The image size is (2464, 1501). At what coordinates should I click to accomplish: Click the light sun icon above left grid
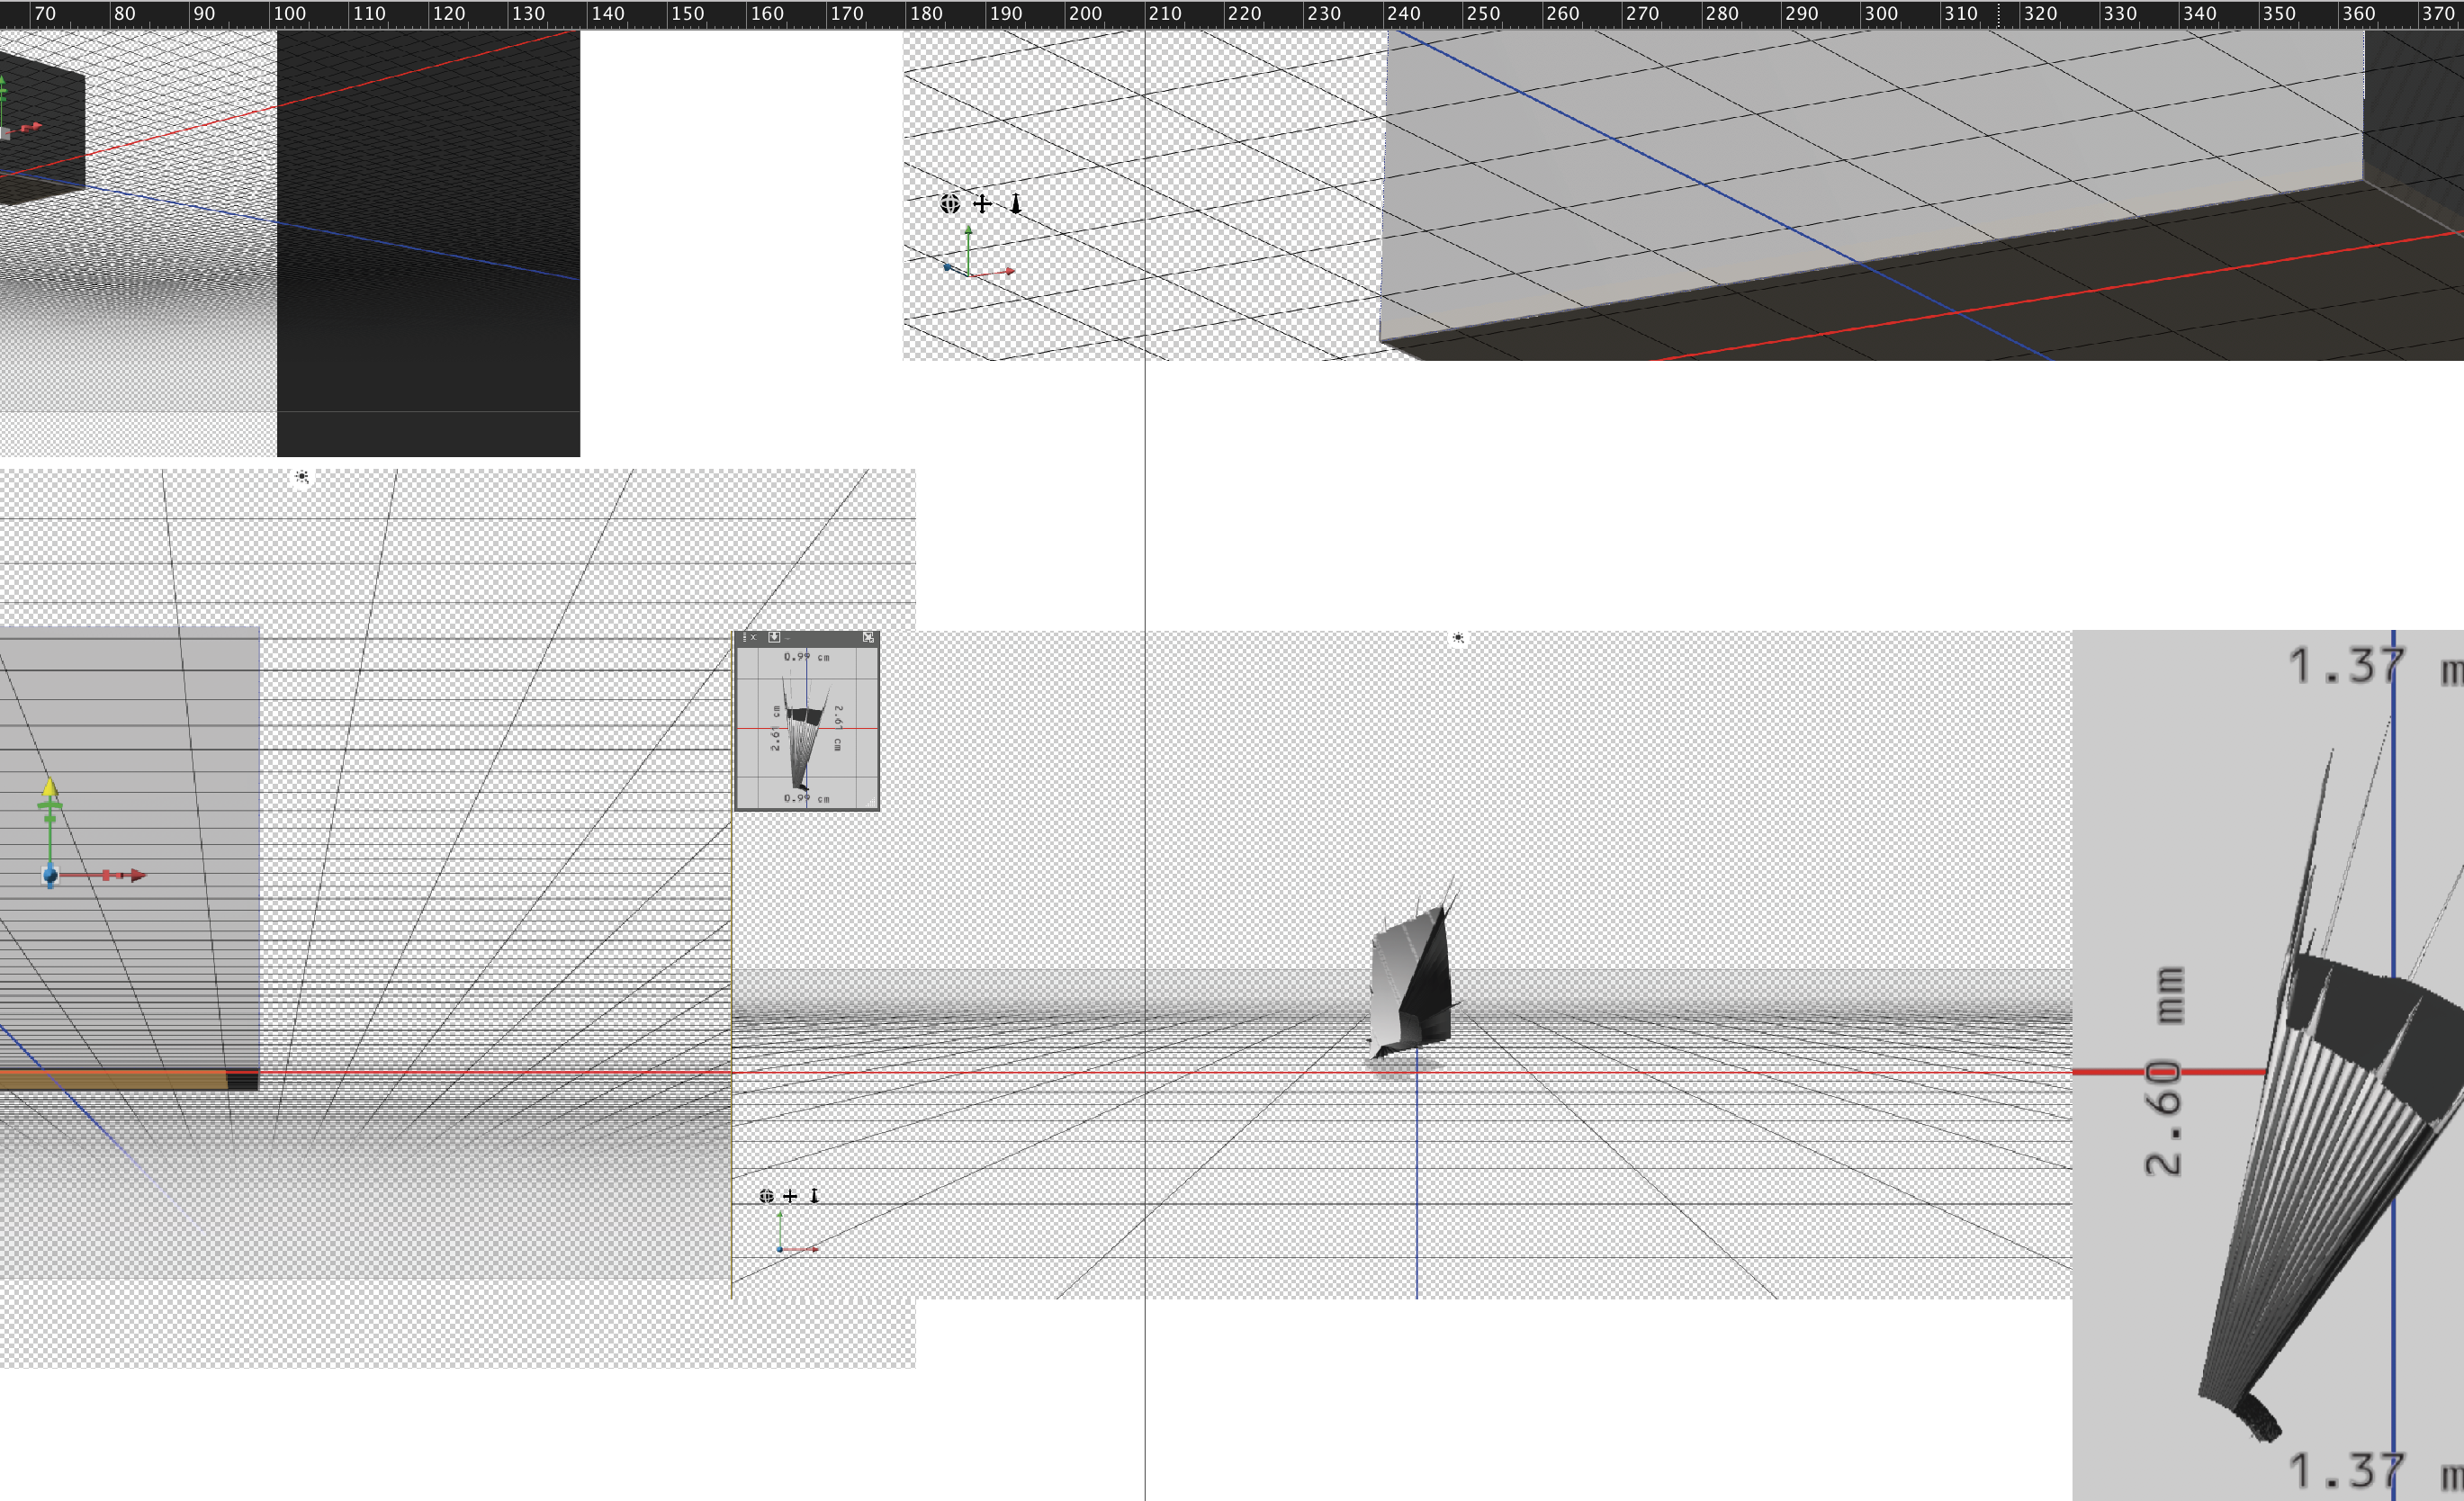[302, 477]
